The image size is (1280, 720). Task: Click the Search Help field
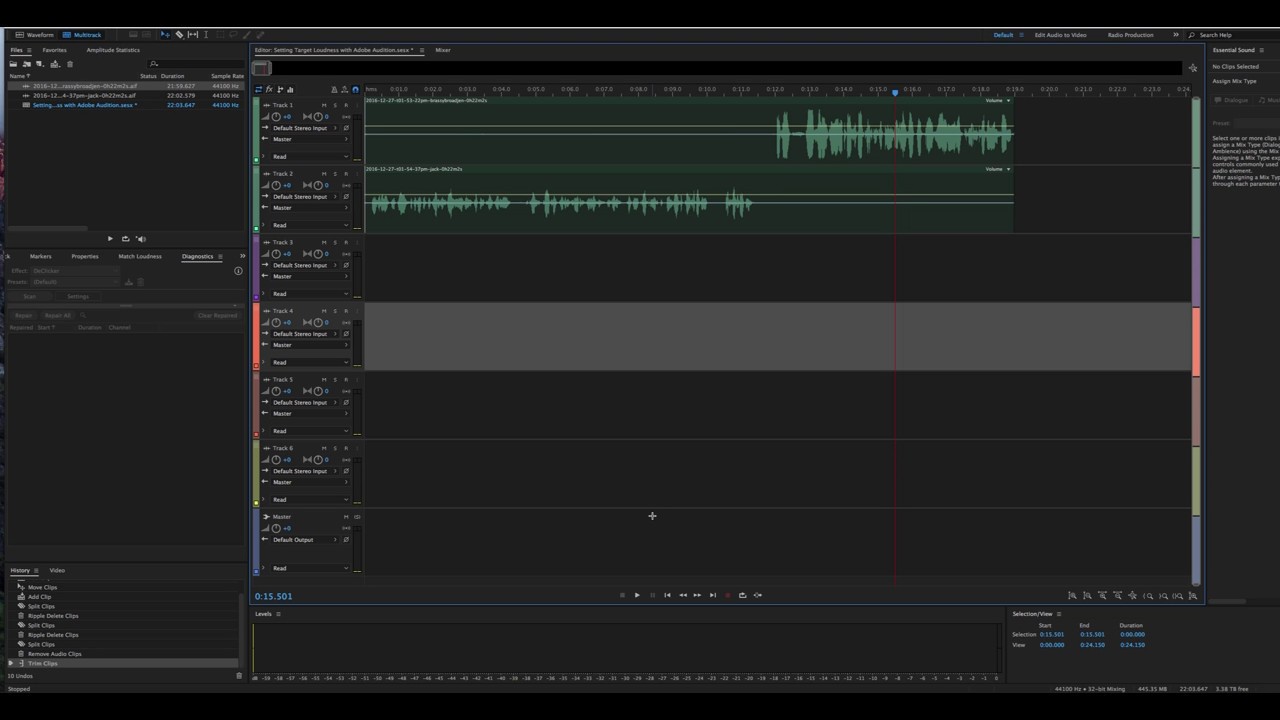pyautogui.click(x=1229, y=35)
